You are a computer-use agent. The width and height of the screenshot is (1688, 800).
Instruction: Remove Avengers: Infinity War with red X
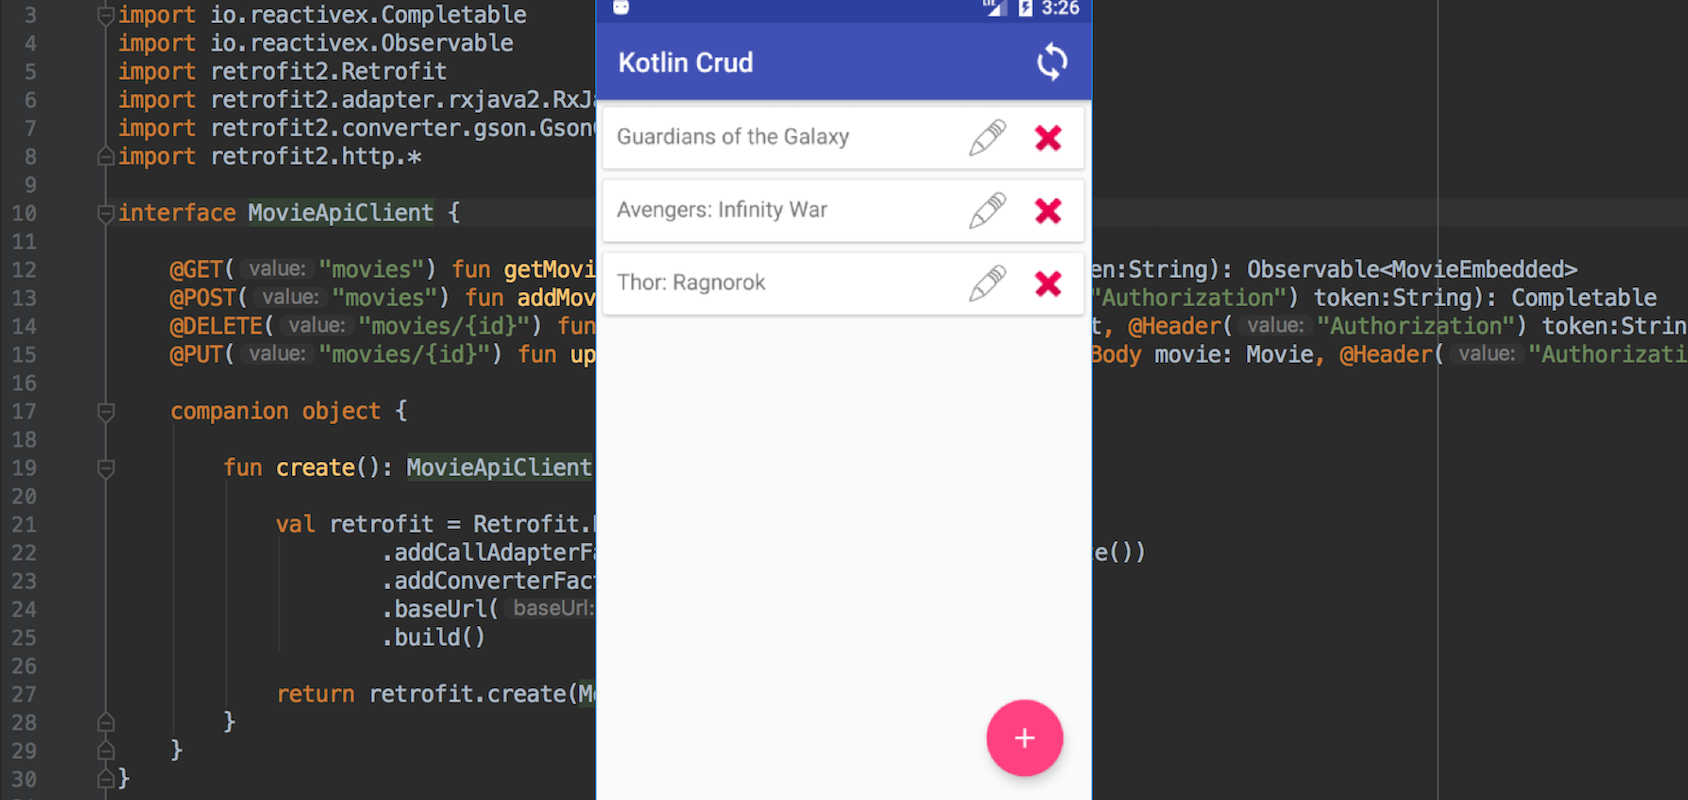(x=1048, y=211)
